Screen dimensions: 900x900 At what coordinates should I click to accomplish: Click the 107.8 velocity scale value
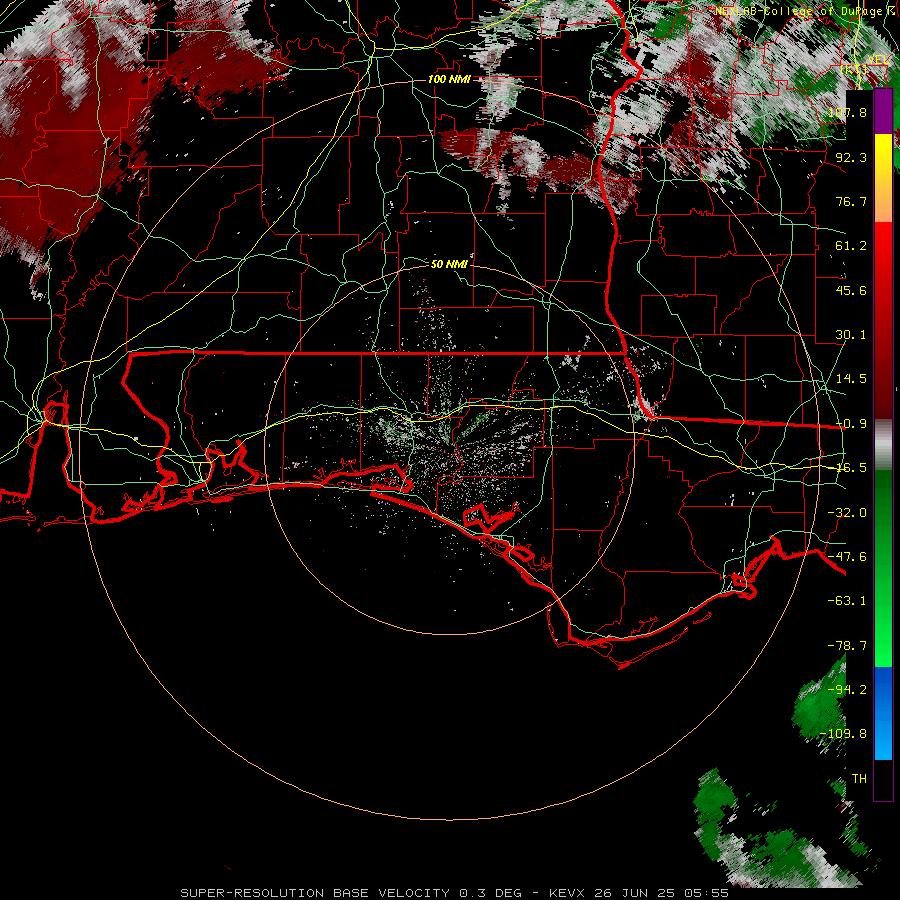coord(847,112)
